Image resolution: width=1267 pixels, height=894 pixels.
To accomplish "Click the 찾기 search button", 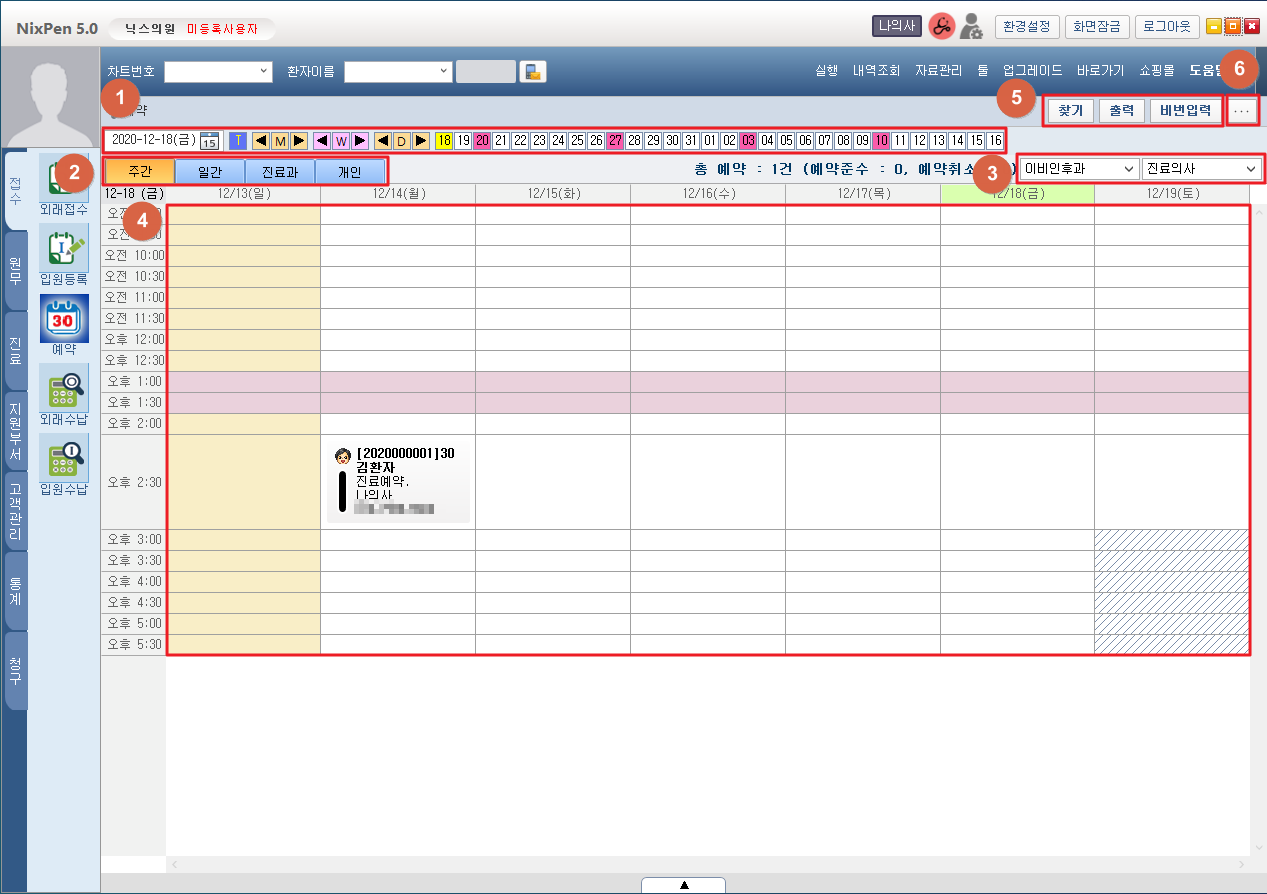I will (1070, 111).
